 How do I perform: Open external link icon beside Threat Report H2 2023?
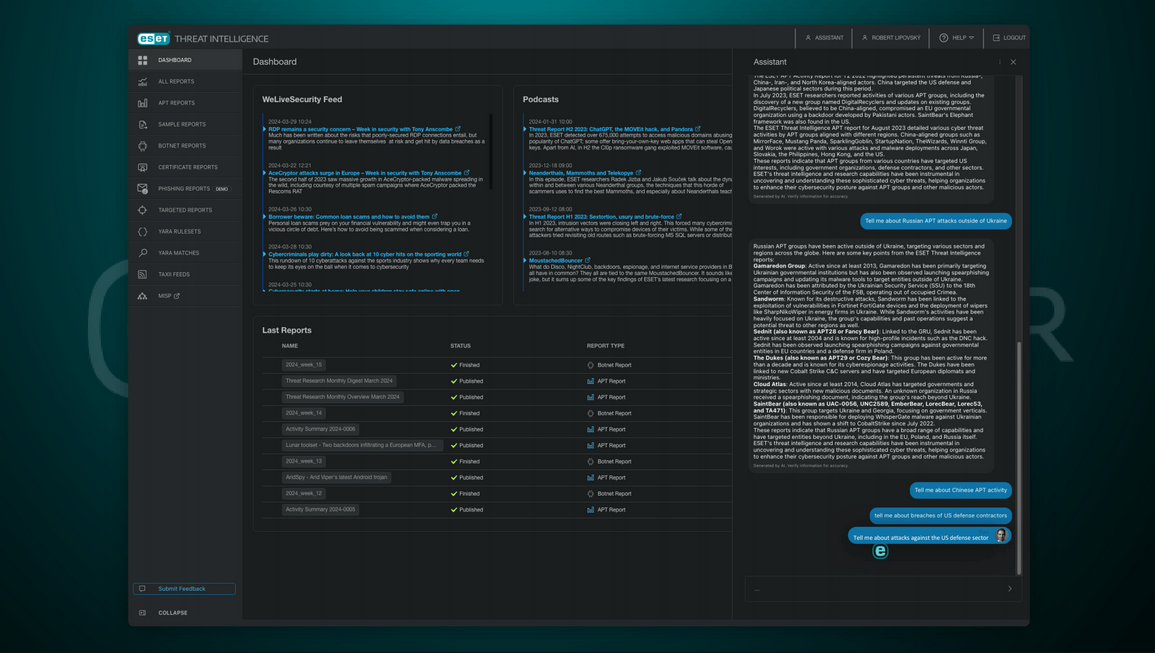click(698, 129)
